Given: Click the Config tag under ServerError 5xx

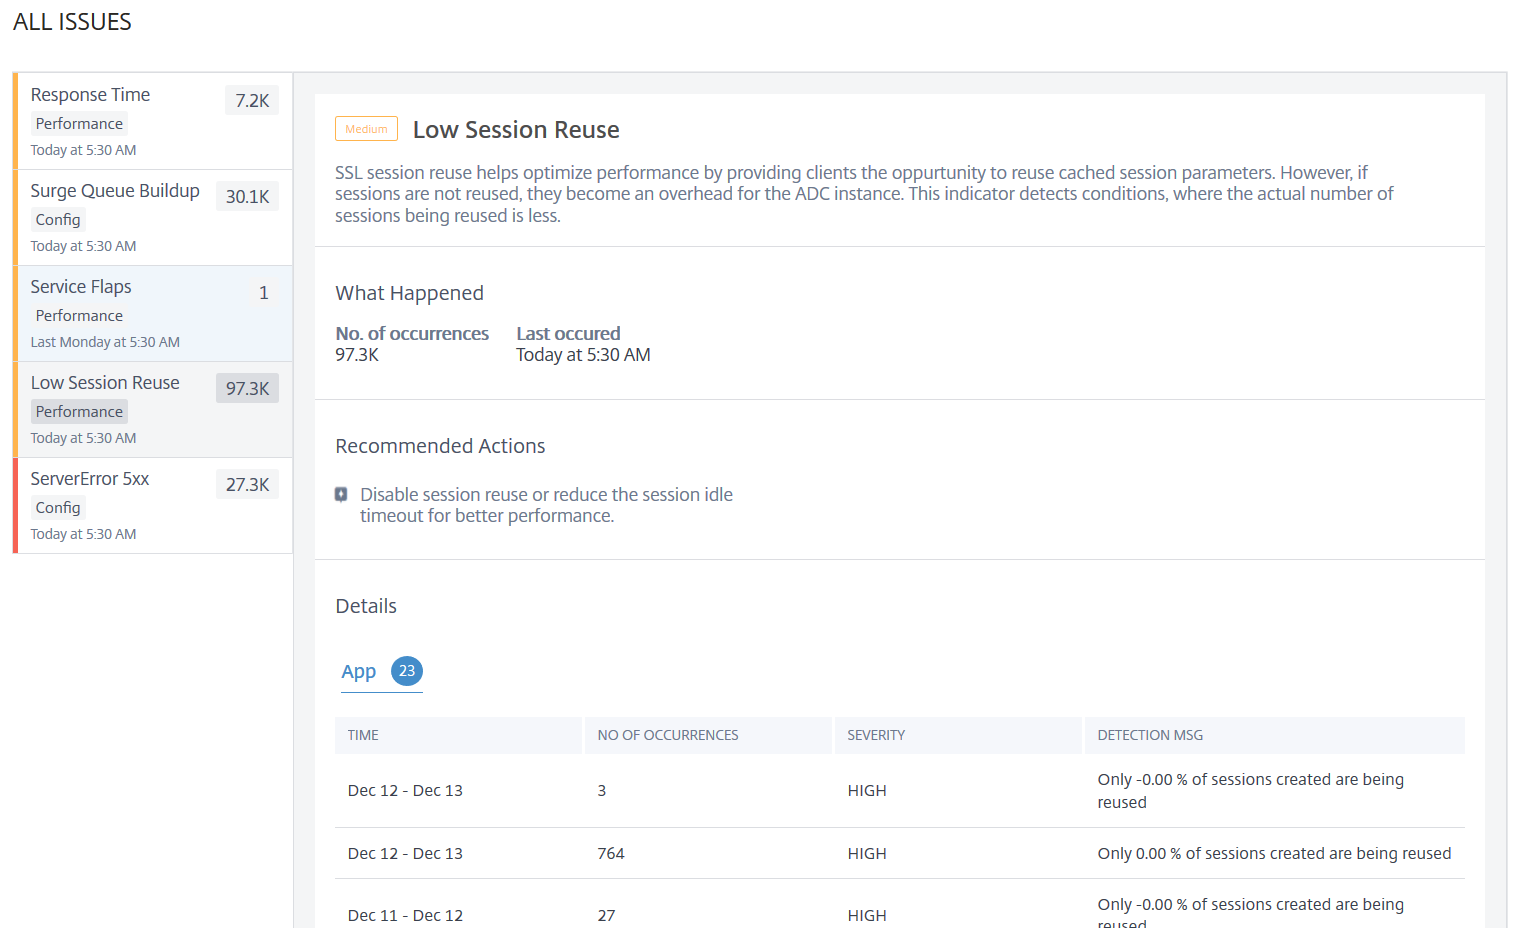Looking at the screenshot, I should (x=58, y=508).
